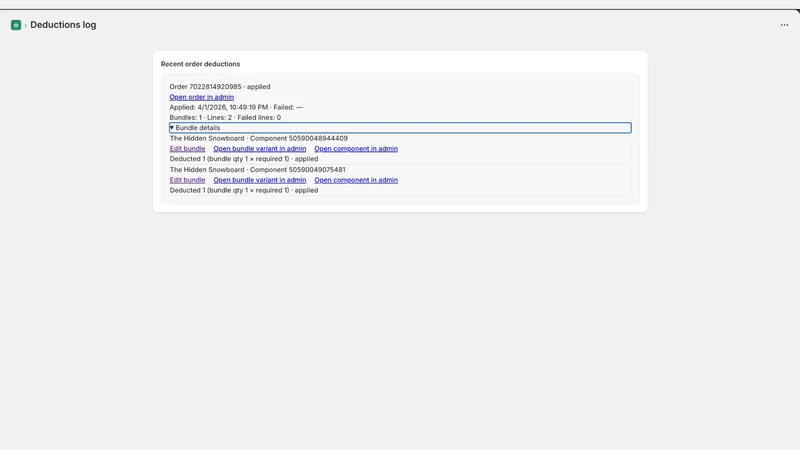The height and width of the screenshot is (450, 800).
Task: Click the Deductions log page title
Action: 63,25
